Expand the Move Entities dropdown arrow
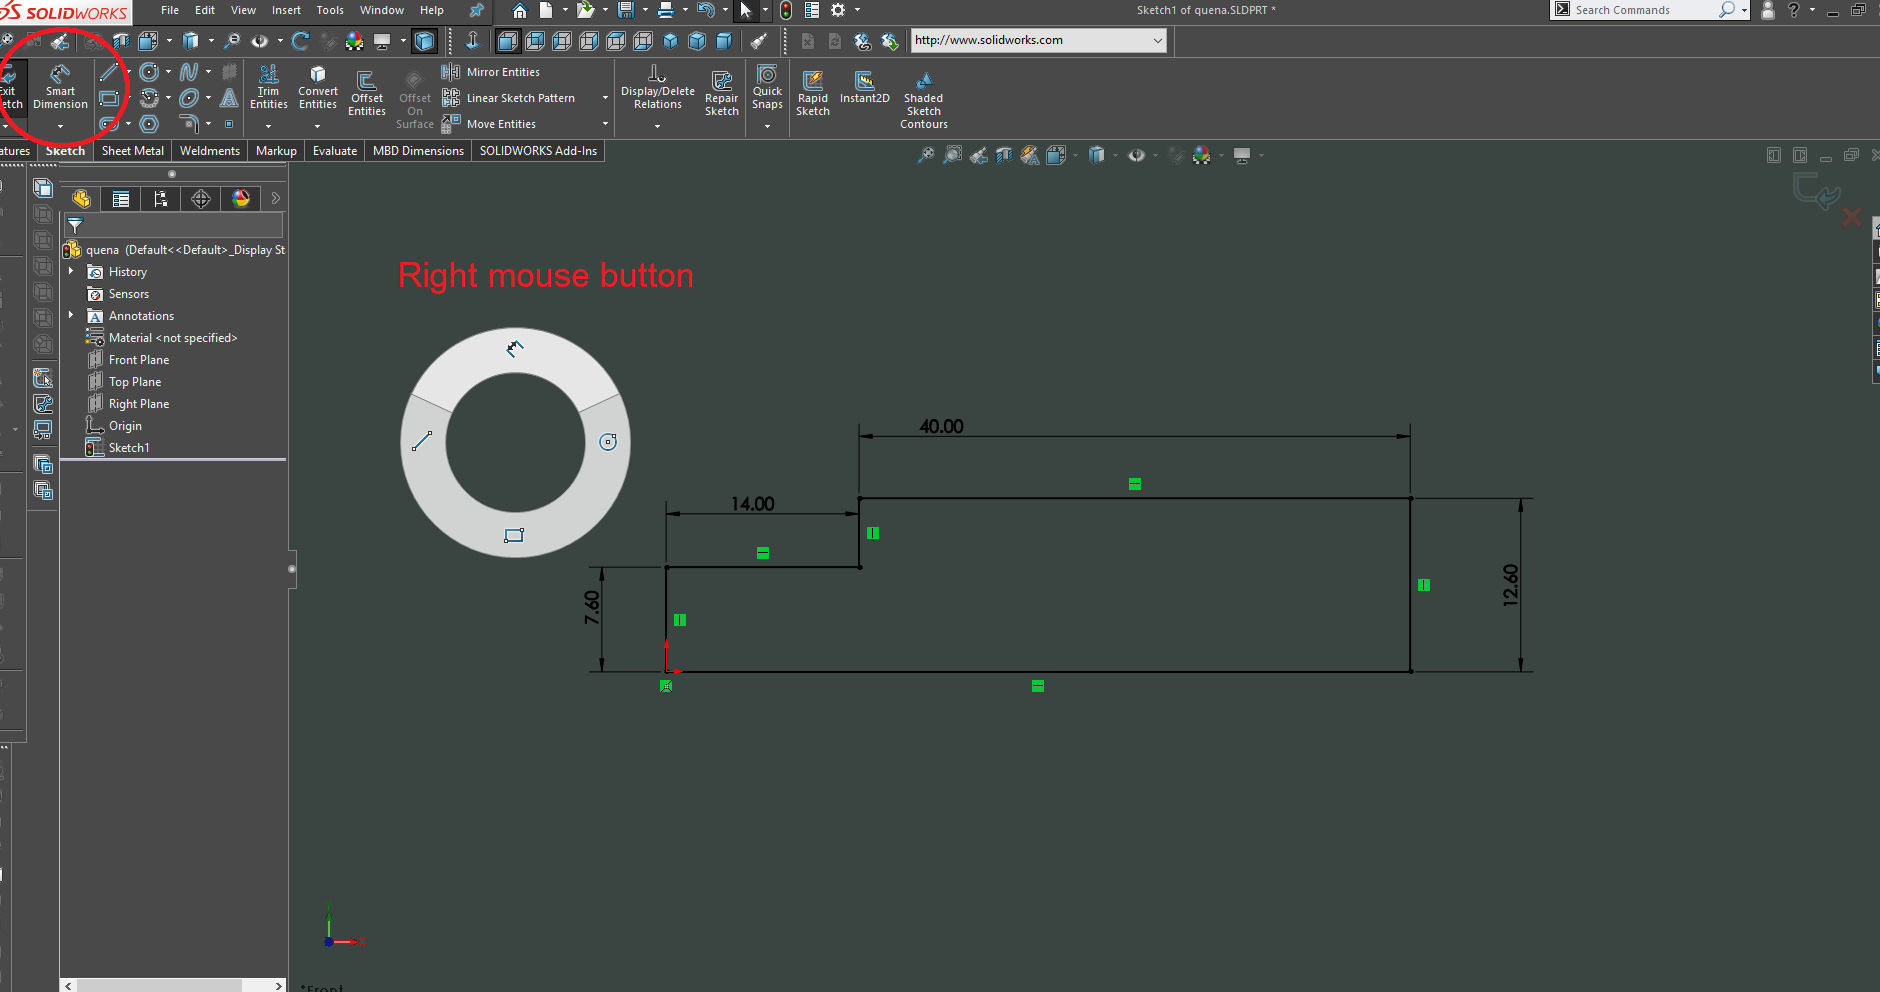The image size is (1880, 992). 605,124
